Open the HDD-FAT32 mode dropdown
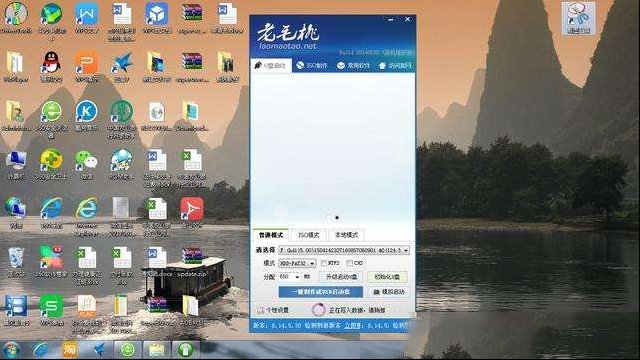 297,263
